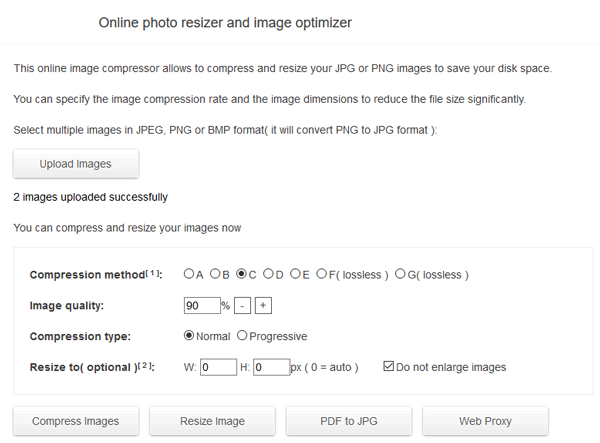
Task: Open the Web Proxy button
Action: pos(485,421)
